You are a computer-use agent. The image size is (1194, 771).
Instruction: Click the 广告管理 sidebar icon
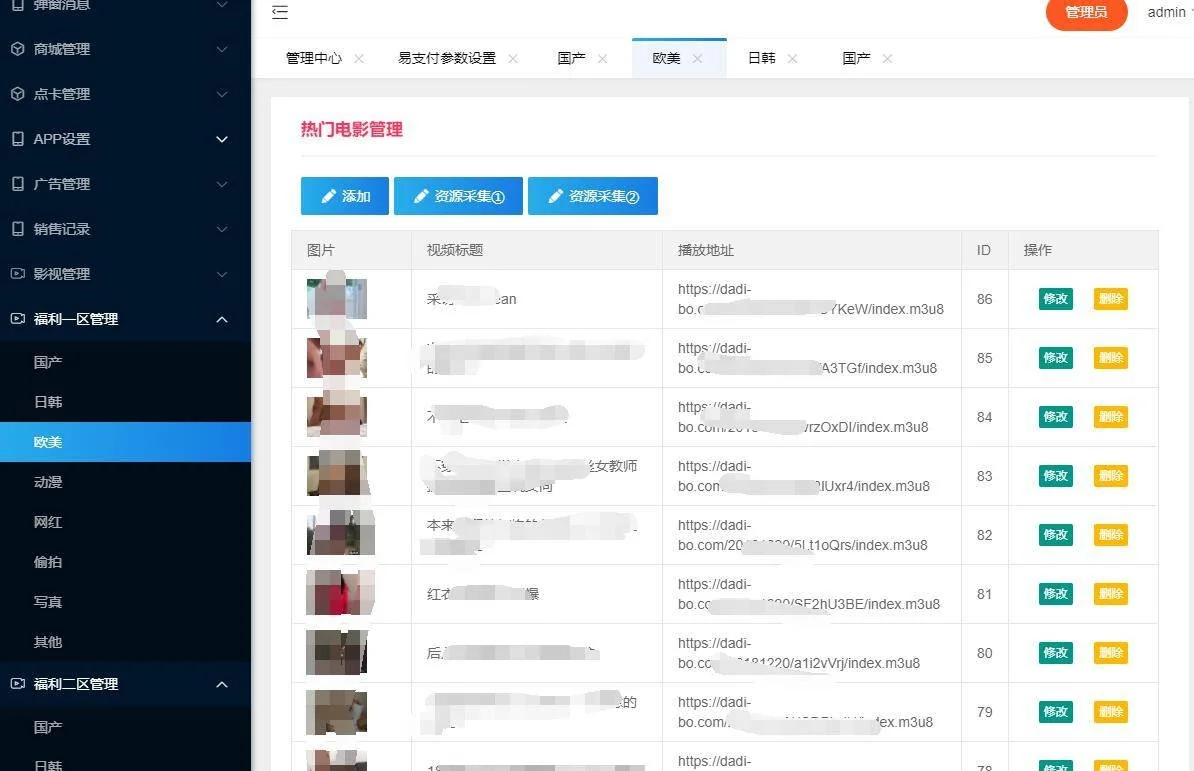tap(17, 184)
